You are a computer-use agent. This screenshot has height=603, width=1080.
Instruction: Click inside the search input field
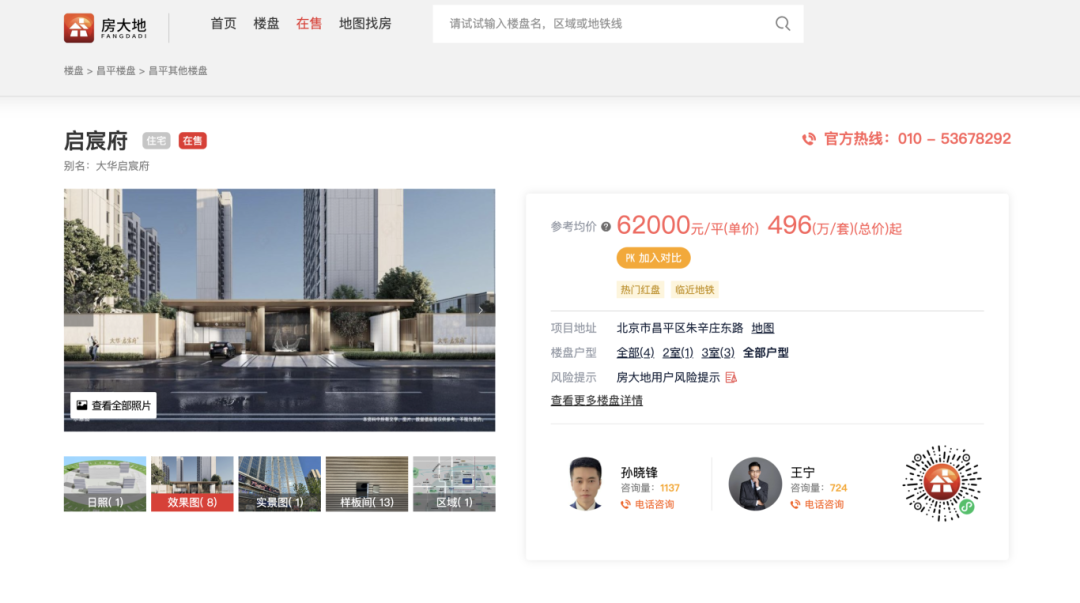(x=600, y=23)
